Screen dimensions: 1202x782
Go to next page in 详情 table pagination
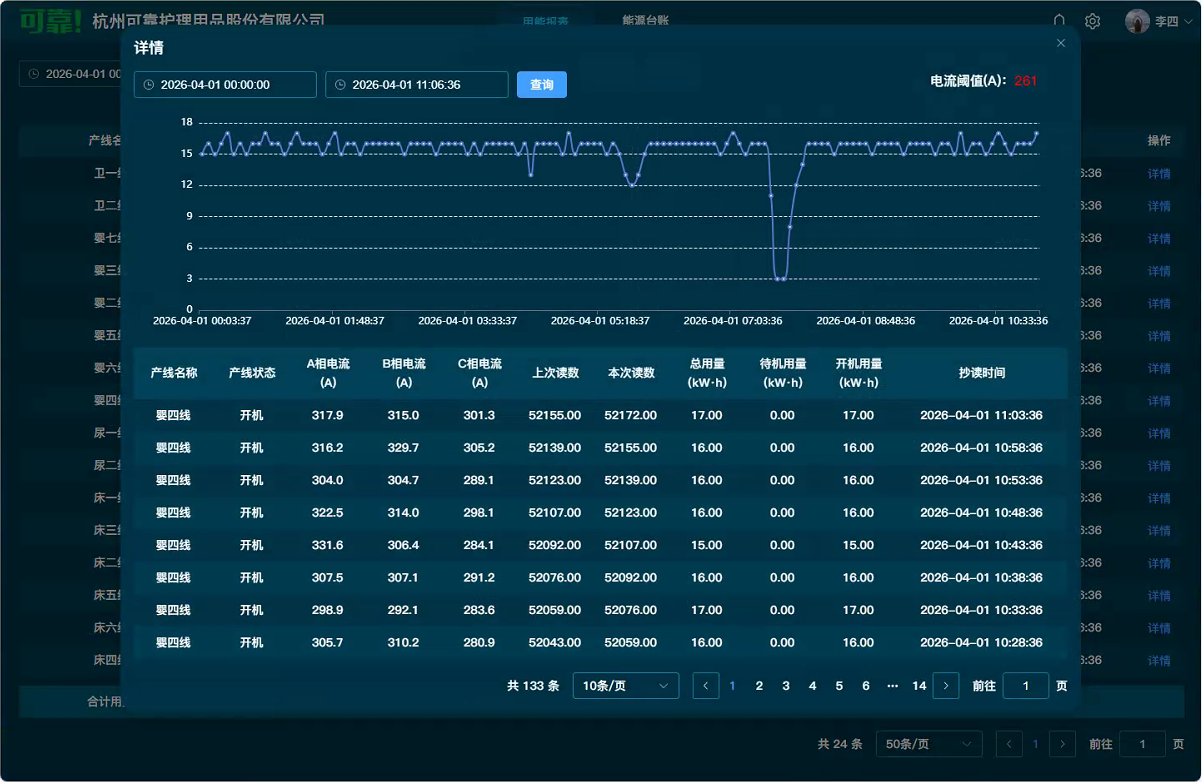click(x=946, y=686)
